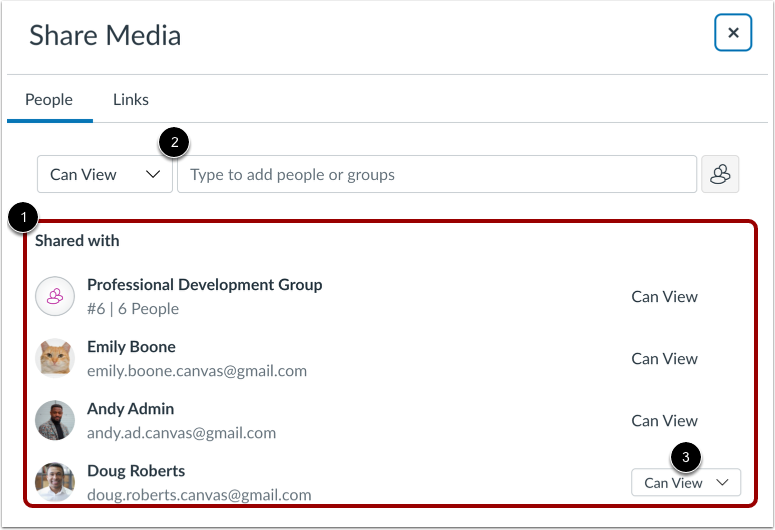Click andy.ad.canvas@gmail.com email text
Screen dimensions: 775x530
[x=181, y=433]
